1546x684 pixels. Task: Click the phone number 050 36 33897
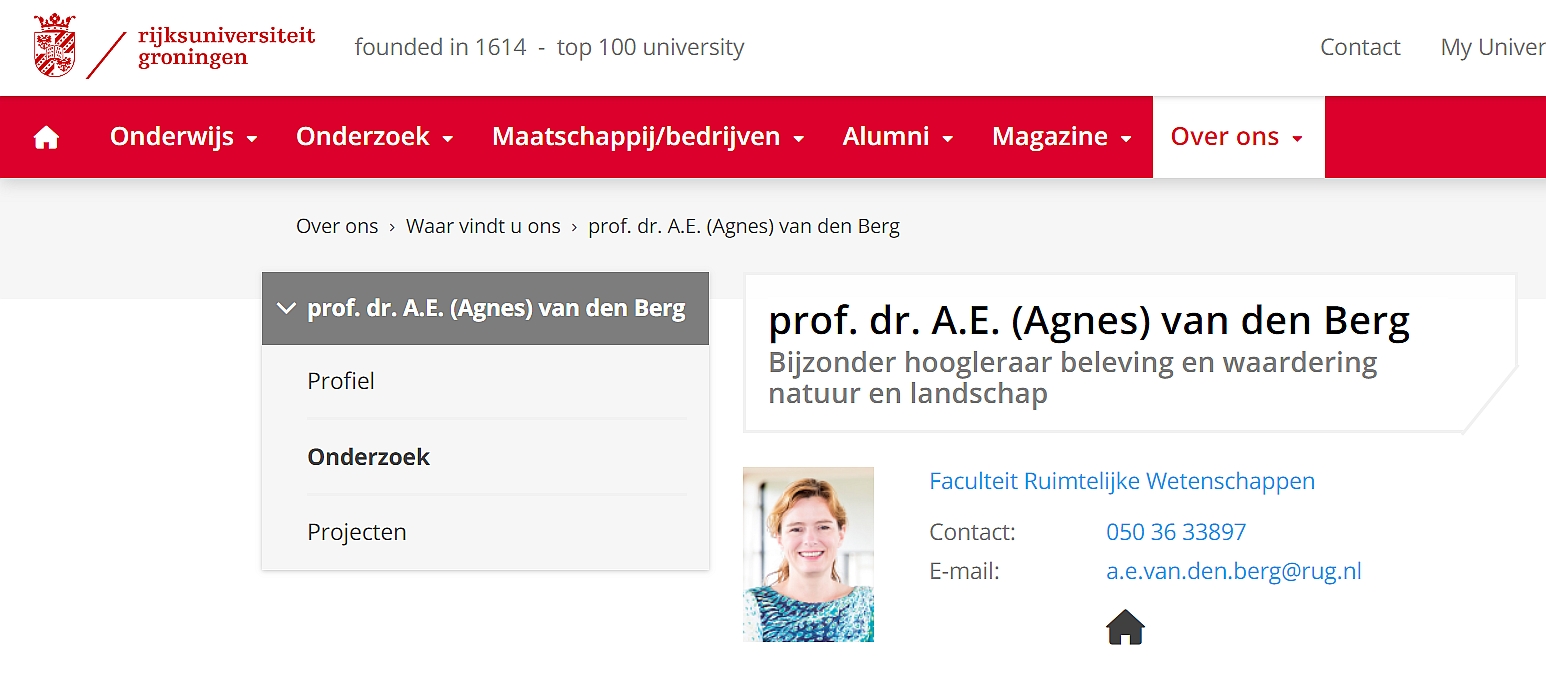(x=1176, y=532)
